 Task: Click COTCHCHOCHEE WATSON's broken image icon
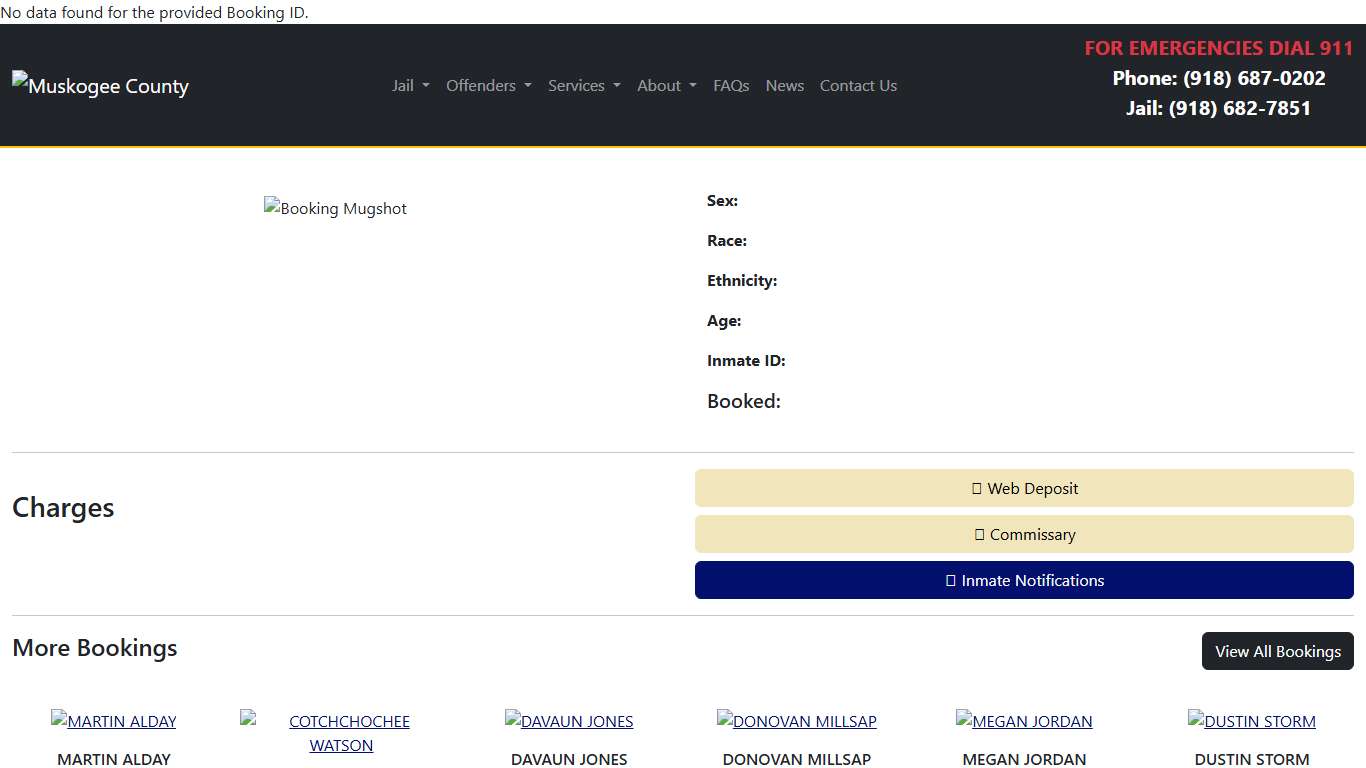coord(246,717)
